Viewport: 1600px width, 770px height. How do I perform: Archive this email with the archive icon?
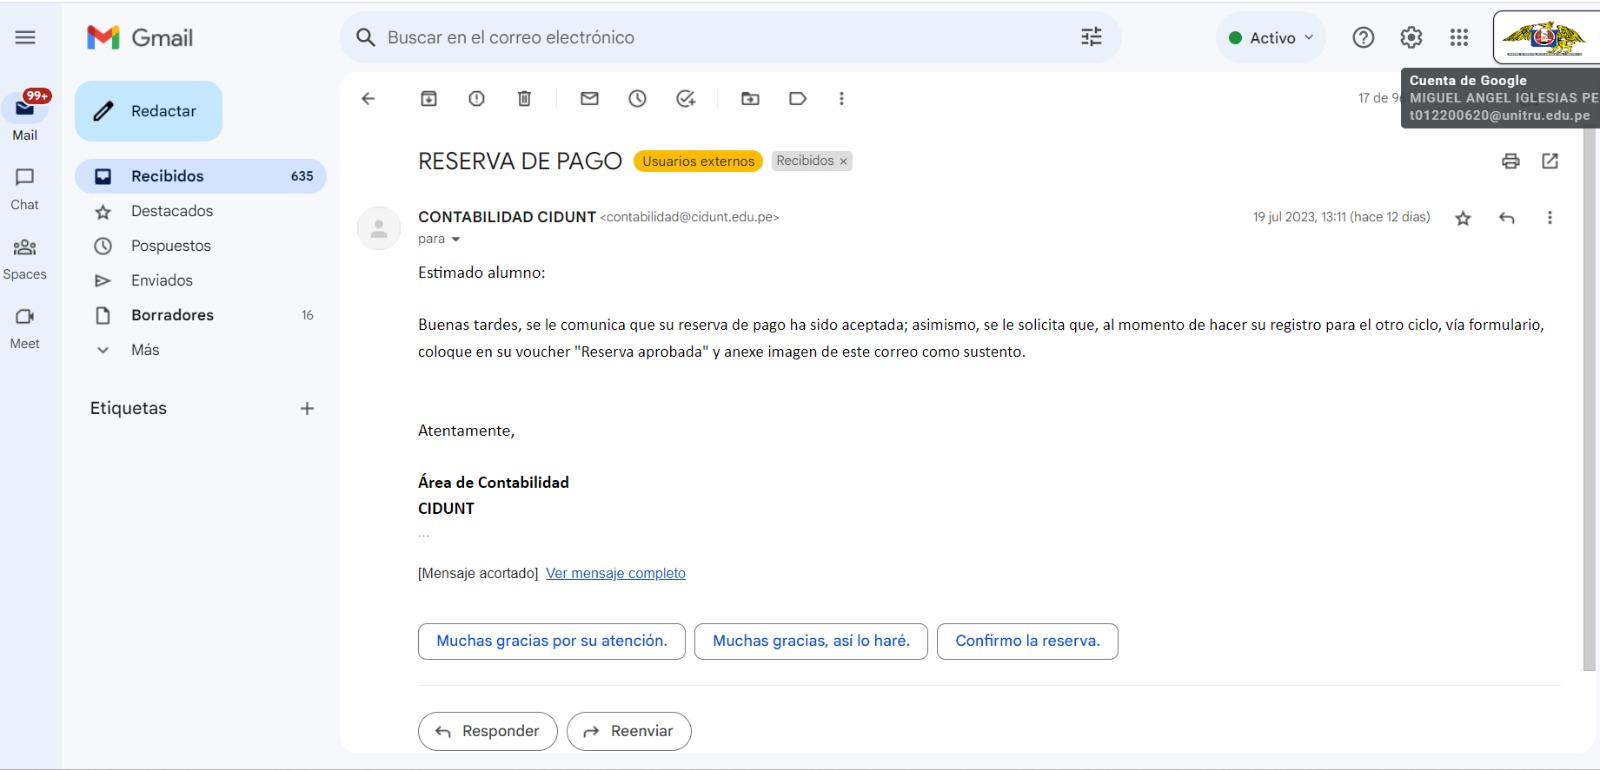coord(429,98)
